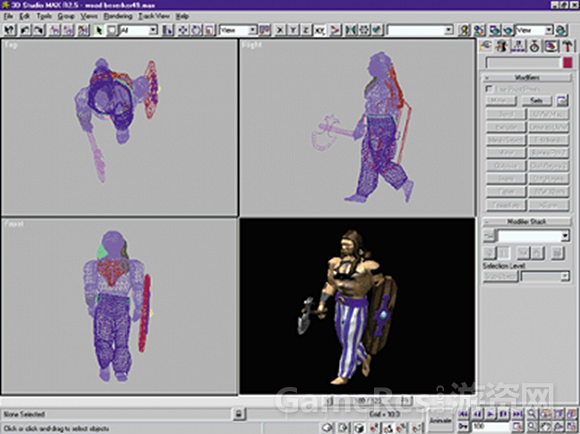
Task: Open the named selection sets dropdown
Action: coord(420,30)
